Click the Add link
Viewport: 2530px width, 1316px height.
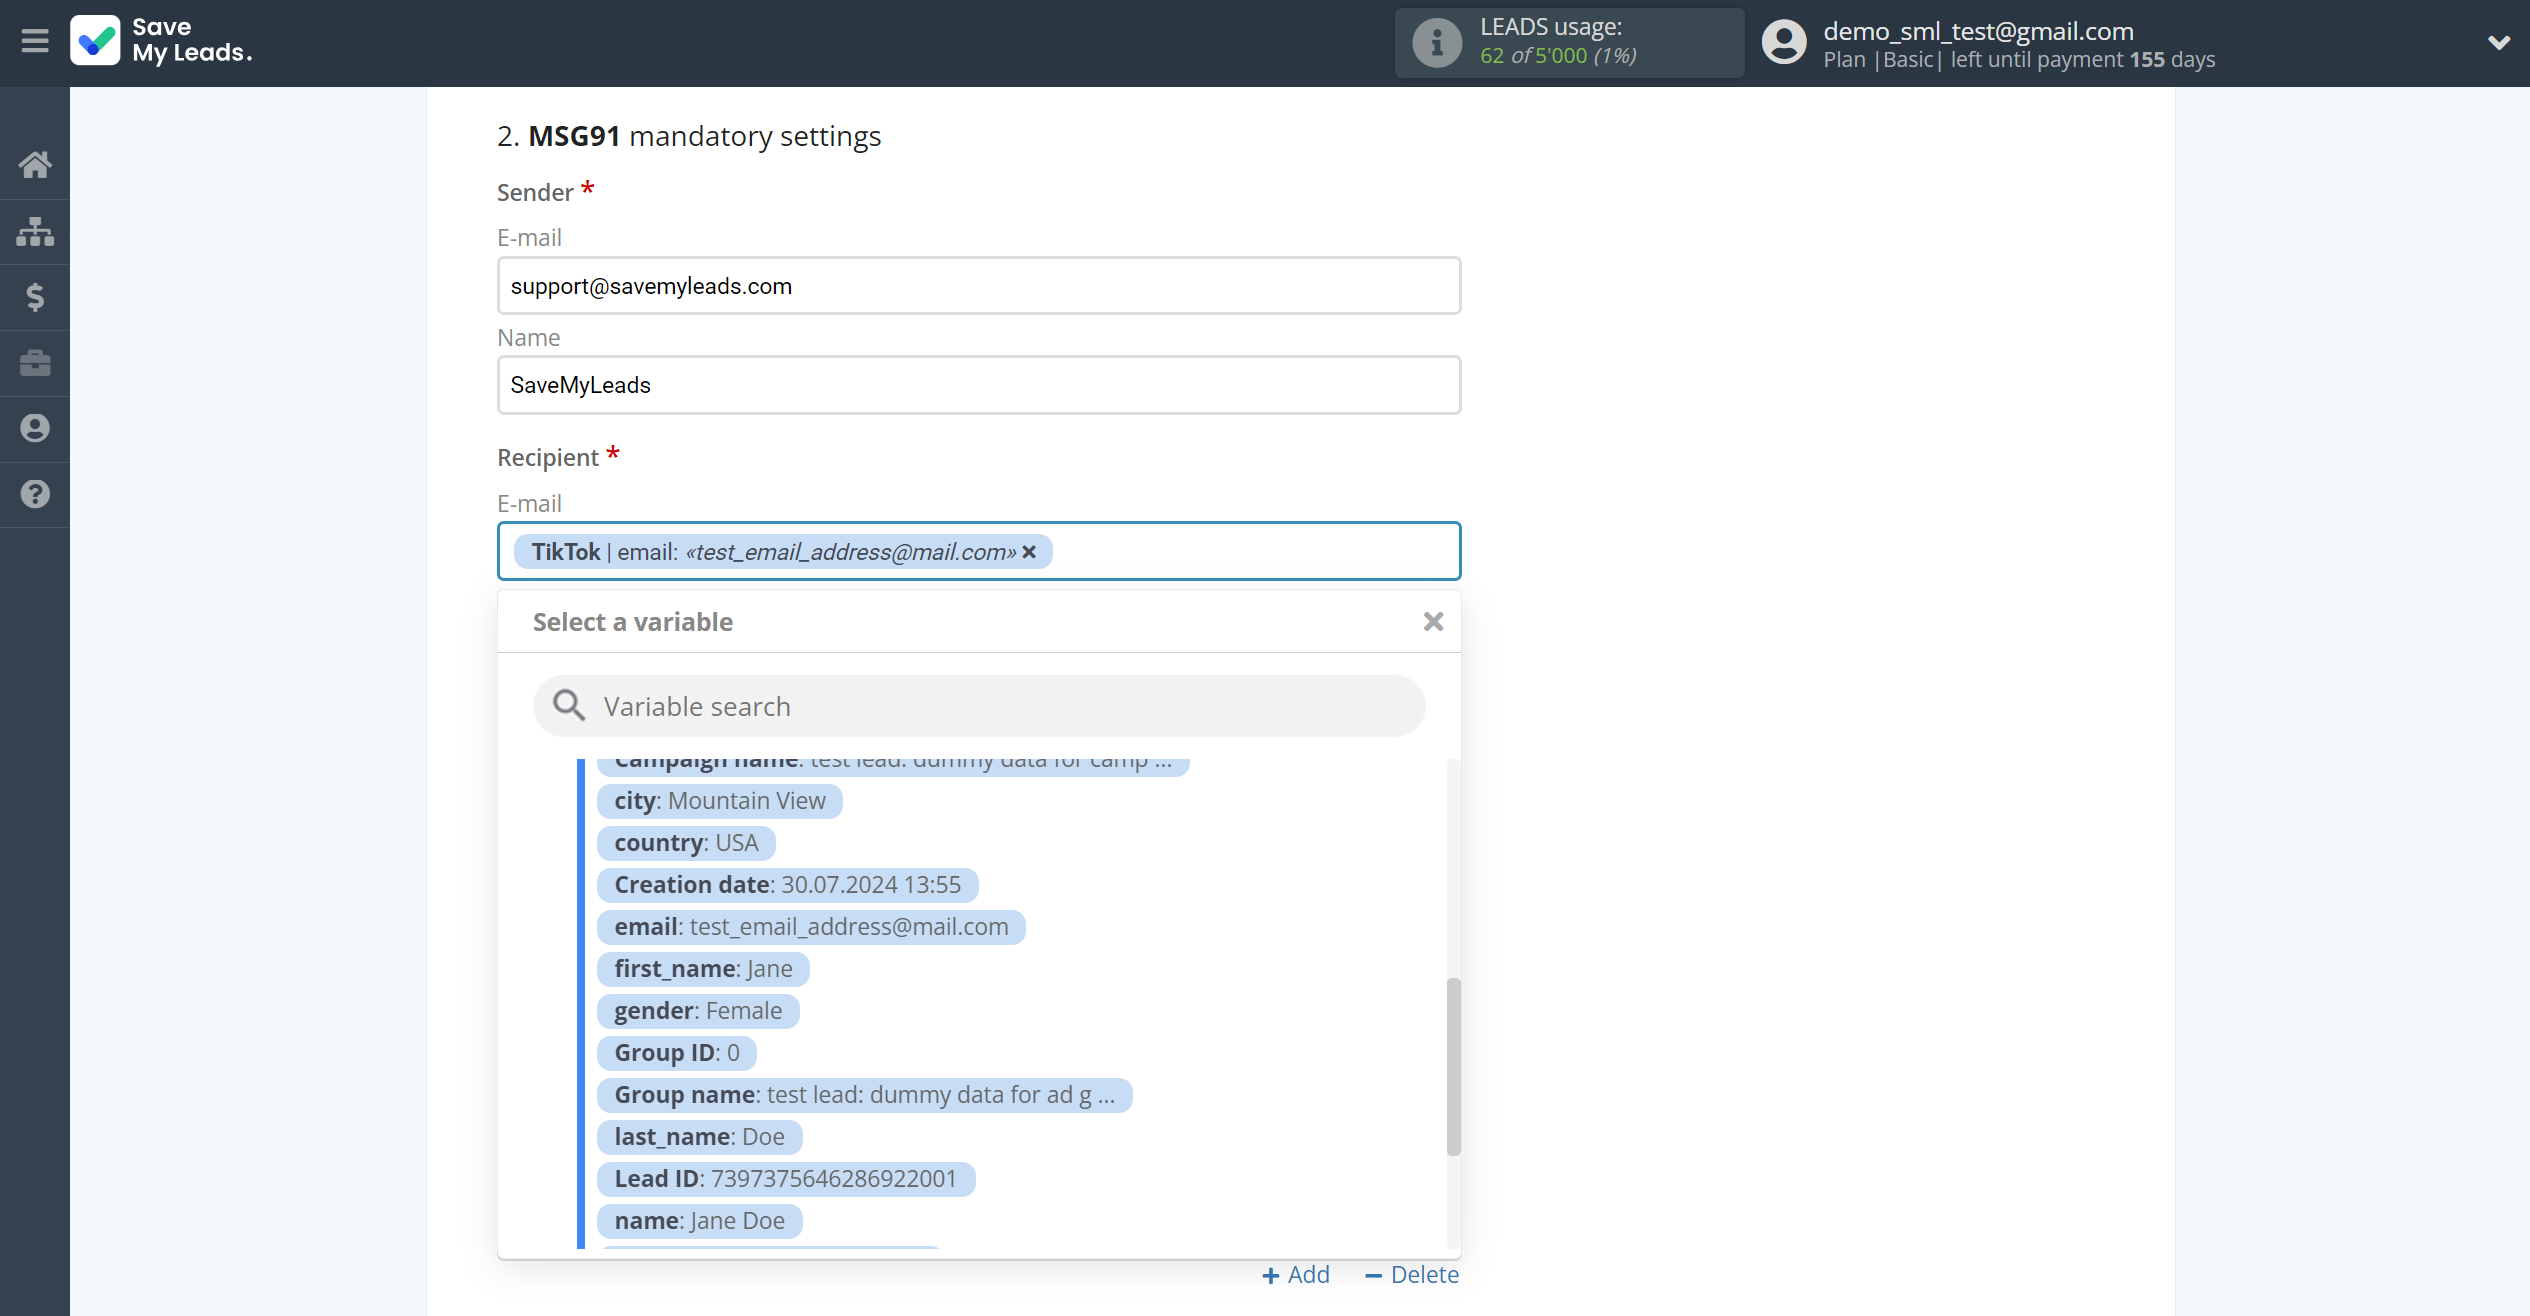coord(1296,1275)
